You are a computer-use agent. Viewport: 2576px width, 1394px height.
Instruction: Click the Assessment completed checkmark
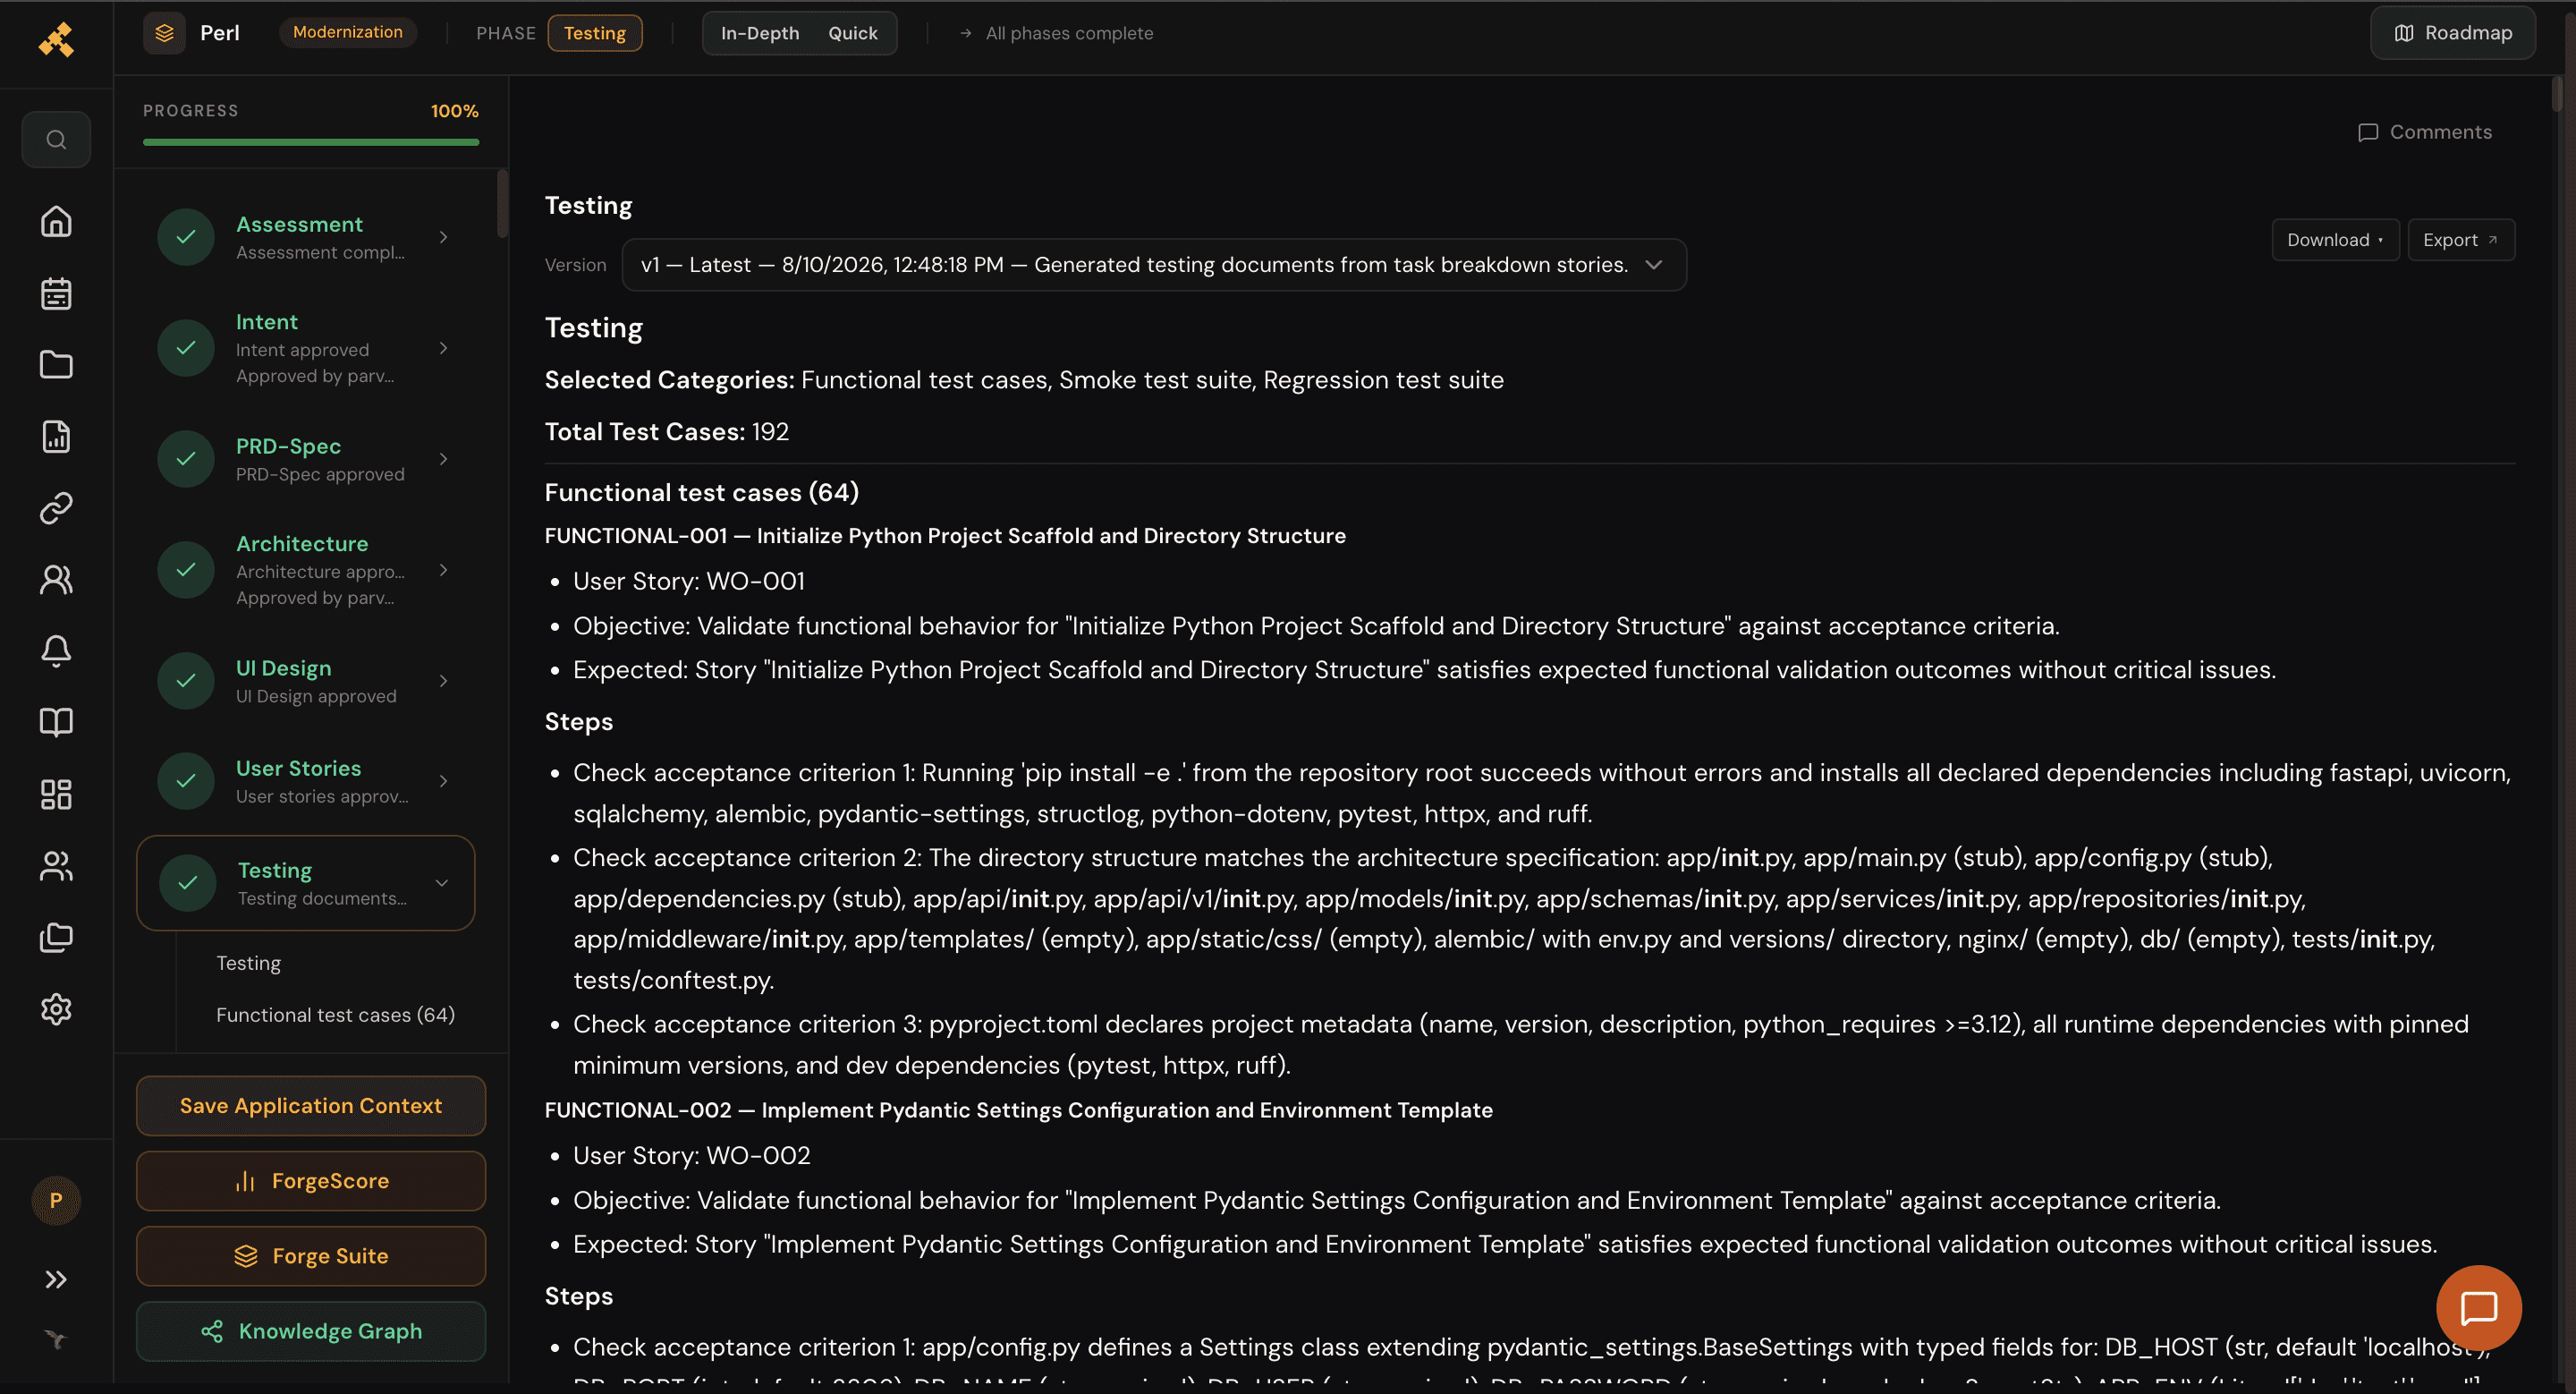coord(186,237)
